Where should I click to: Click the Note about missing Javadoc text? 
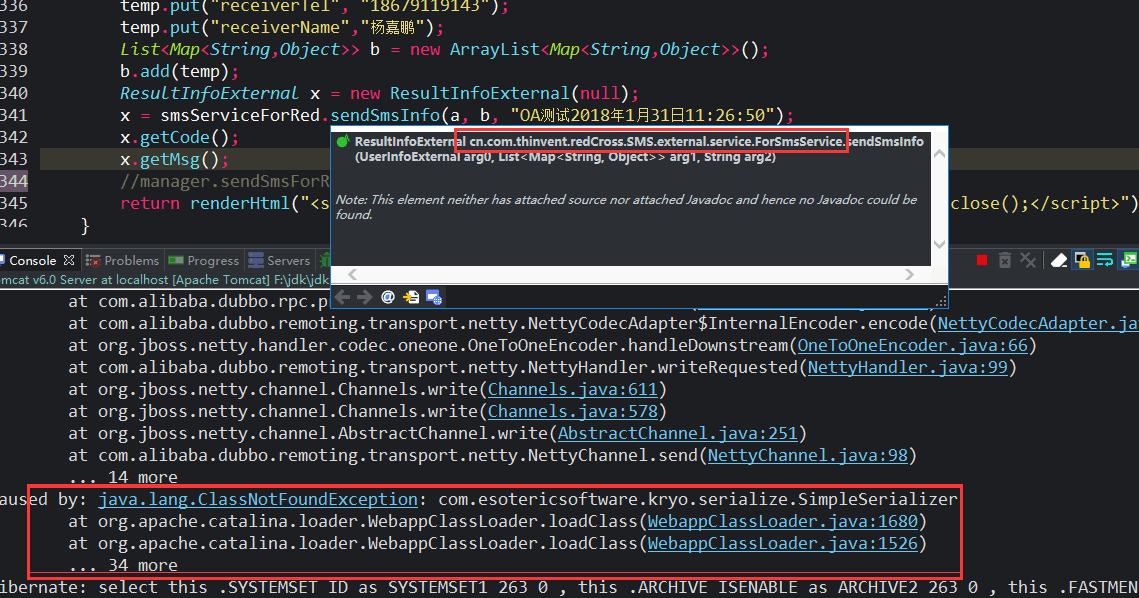coord(626,206)
